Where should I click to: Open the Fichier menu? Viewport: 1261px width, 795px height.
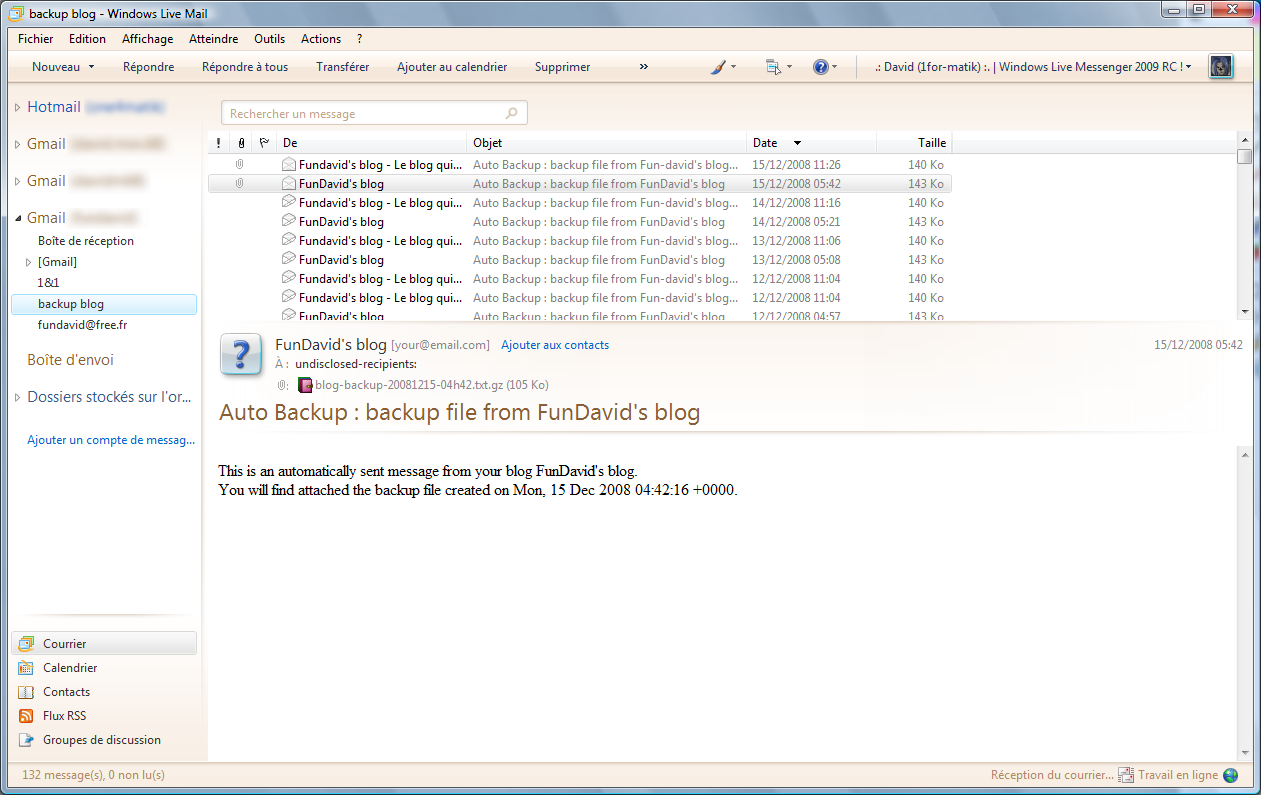(36, 39)
